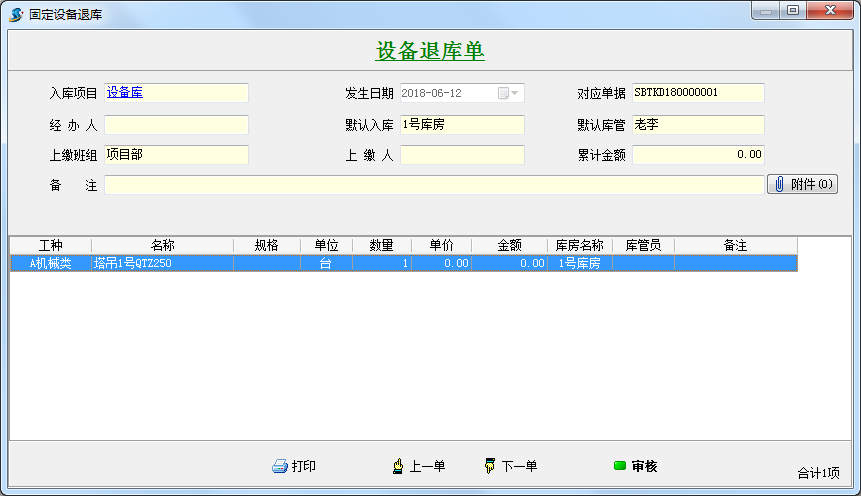Image resolution: width=861 pixels, height=496 pixels.
Task: Click the 上缴班组 field showing 项目部
Action: coord(176,155)
